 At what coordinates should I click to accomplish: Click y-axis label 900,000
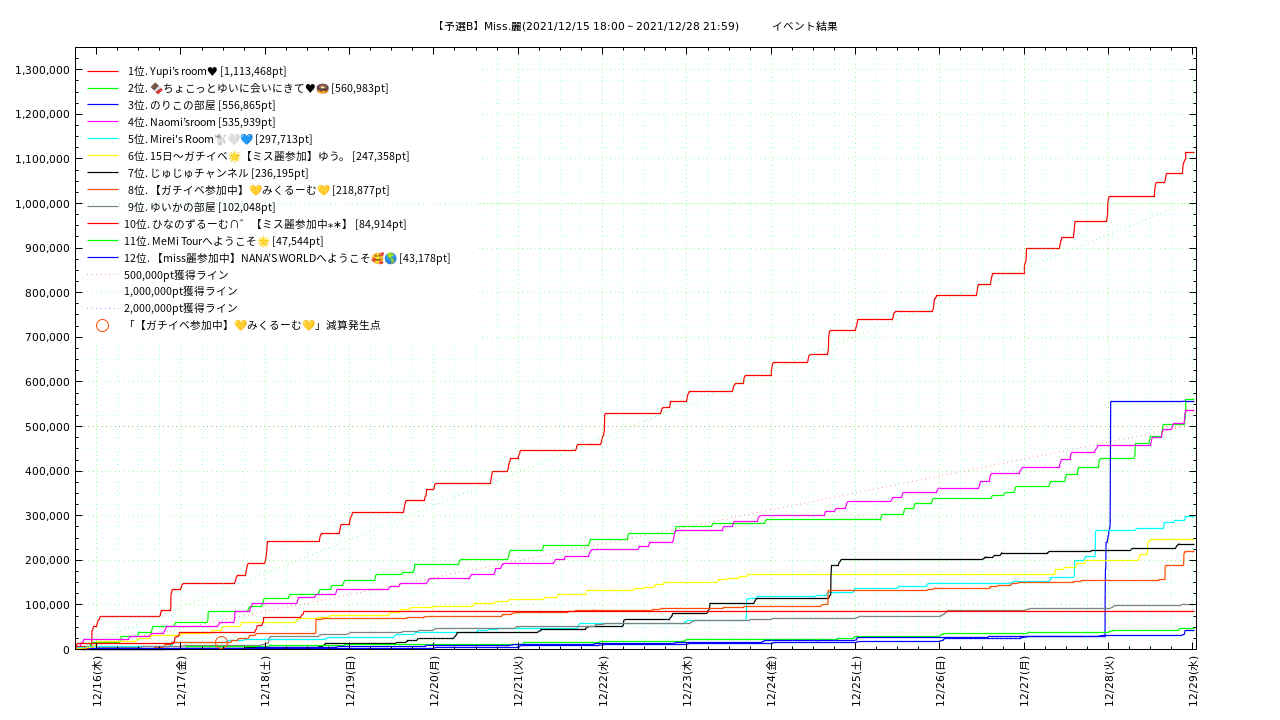(x=48, y=248)
